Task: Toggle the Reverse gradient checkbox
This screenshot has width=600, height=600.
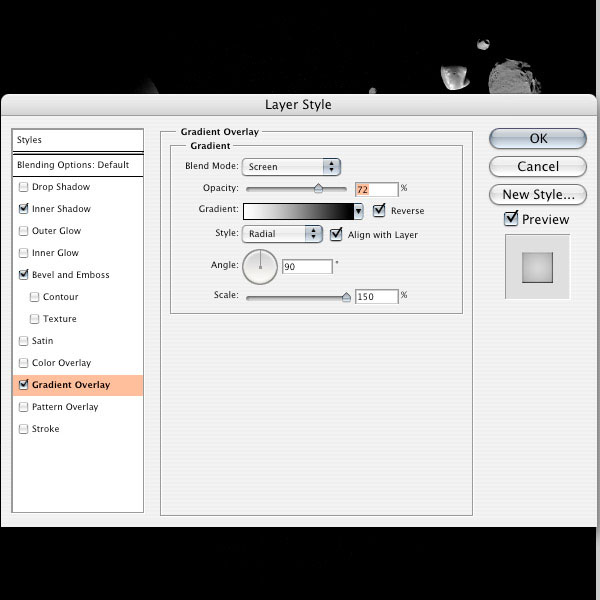Action: 379,211
